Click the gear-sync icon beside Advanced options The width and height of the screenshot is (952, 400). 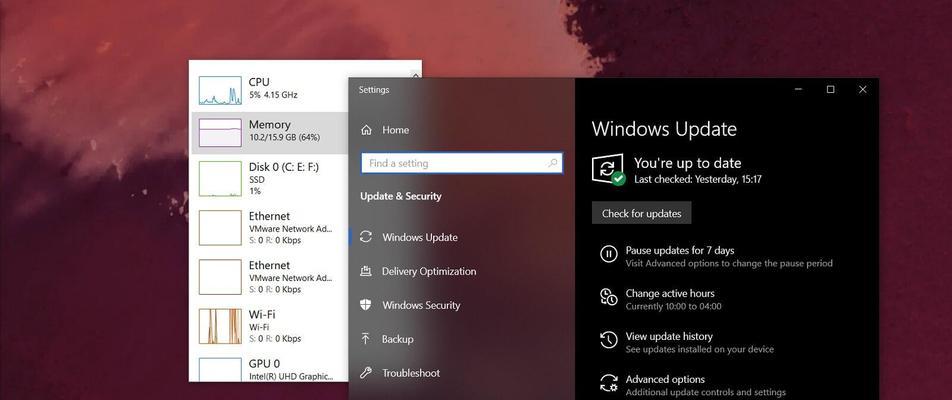click(x=608, y=383)
